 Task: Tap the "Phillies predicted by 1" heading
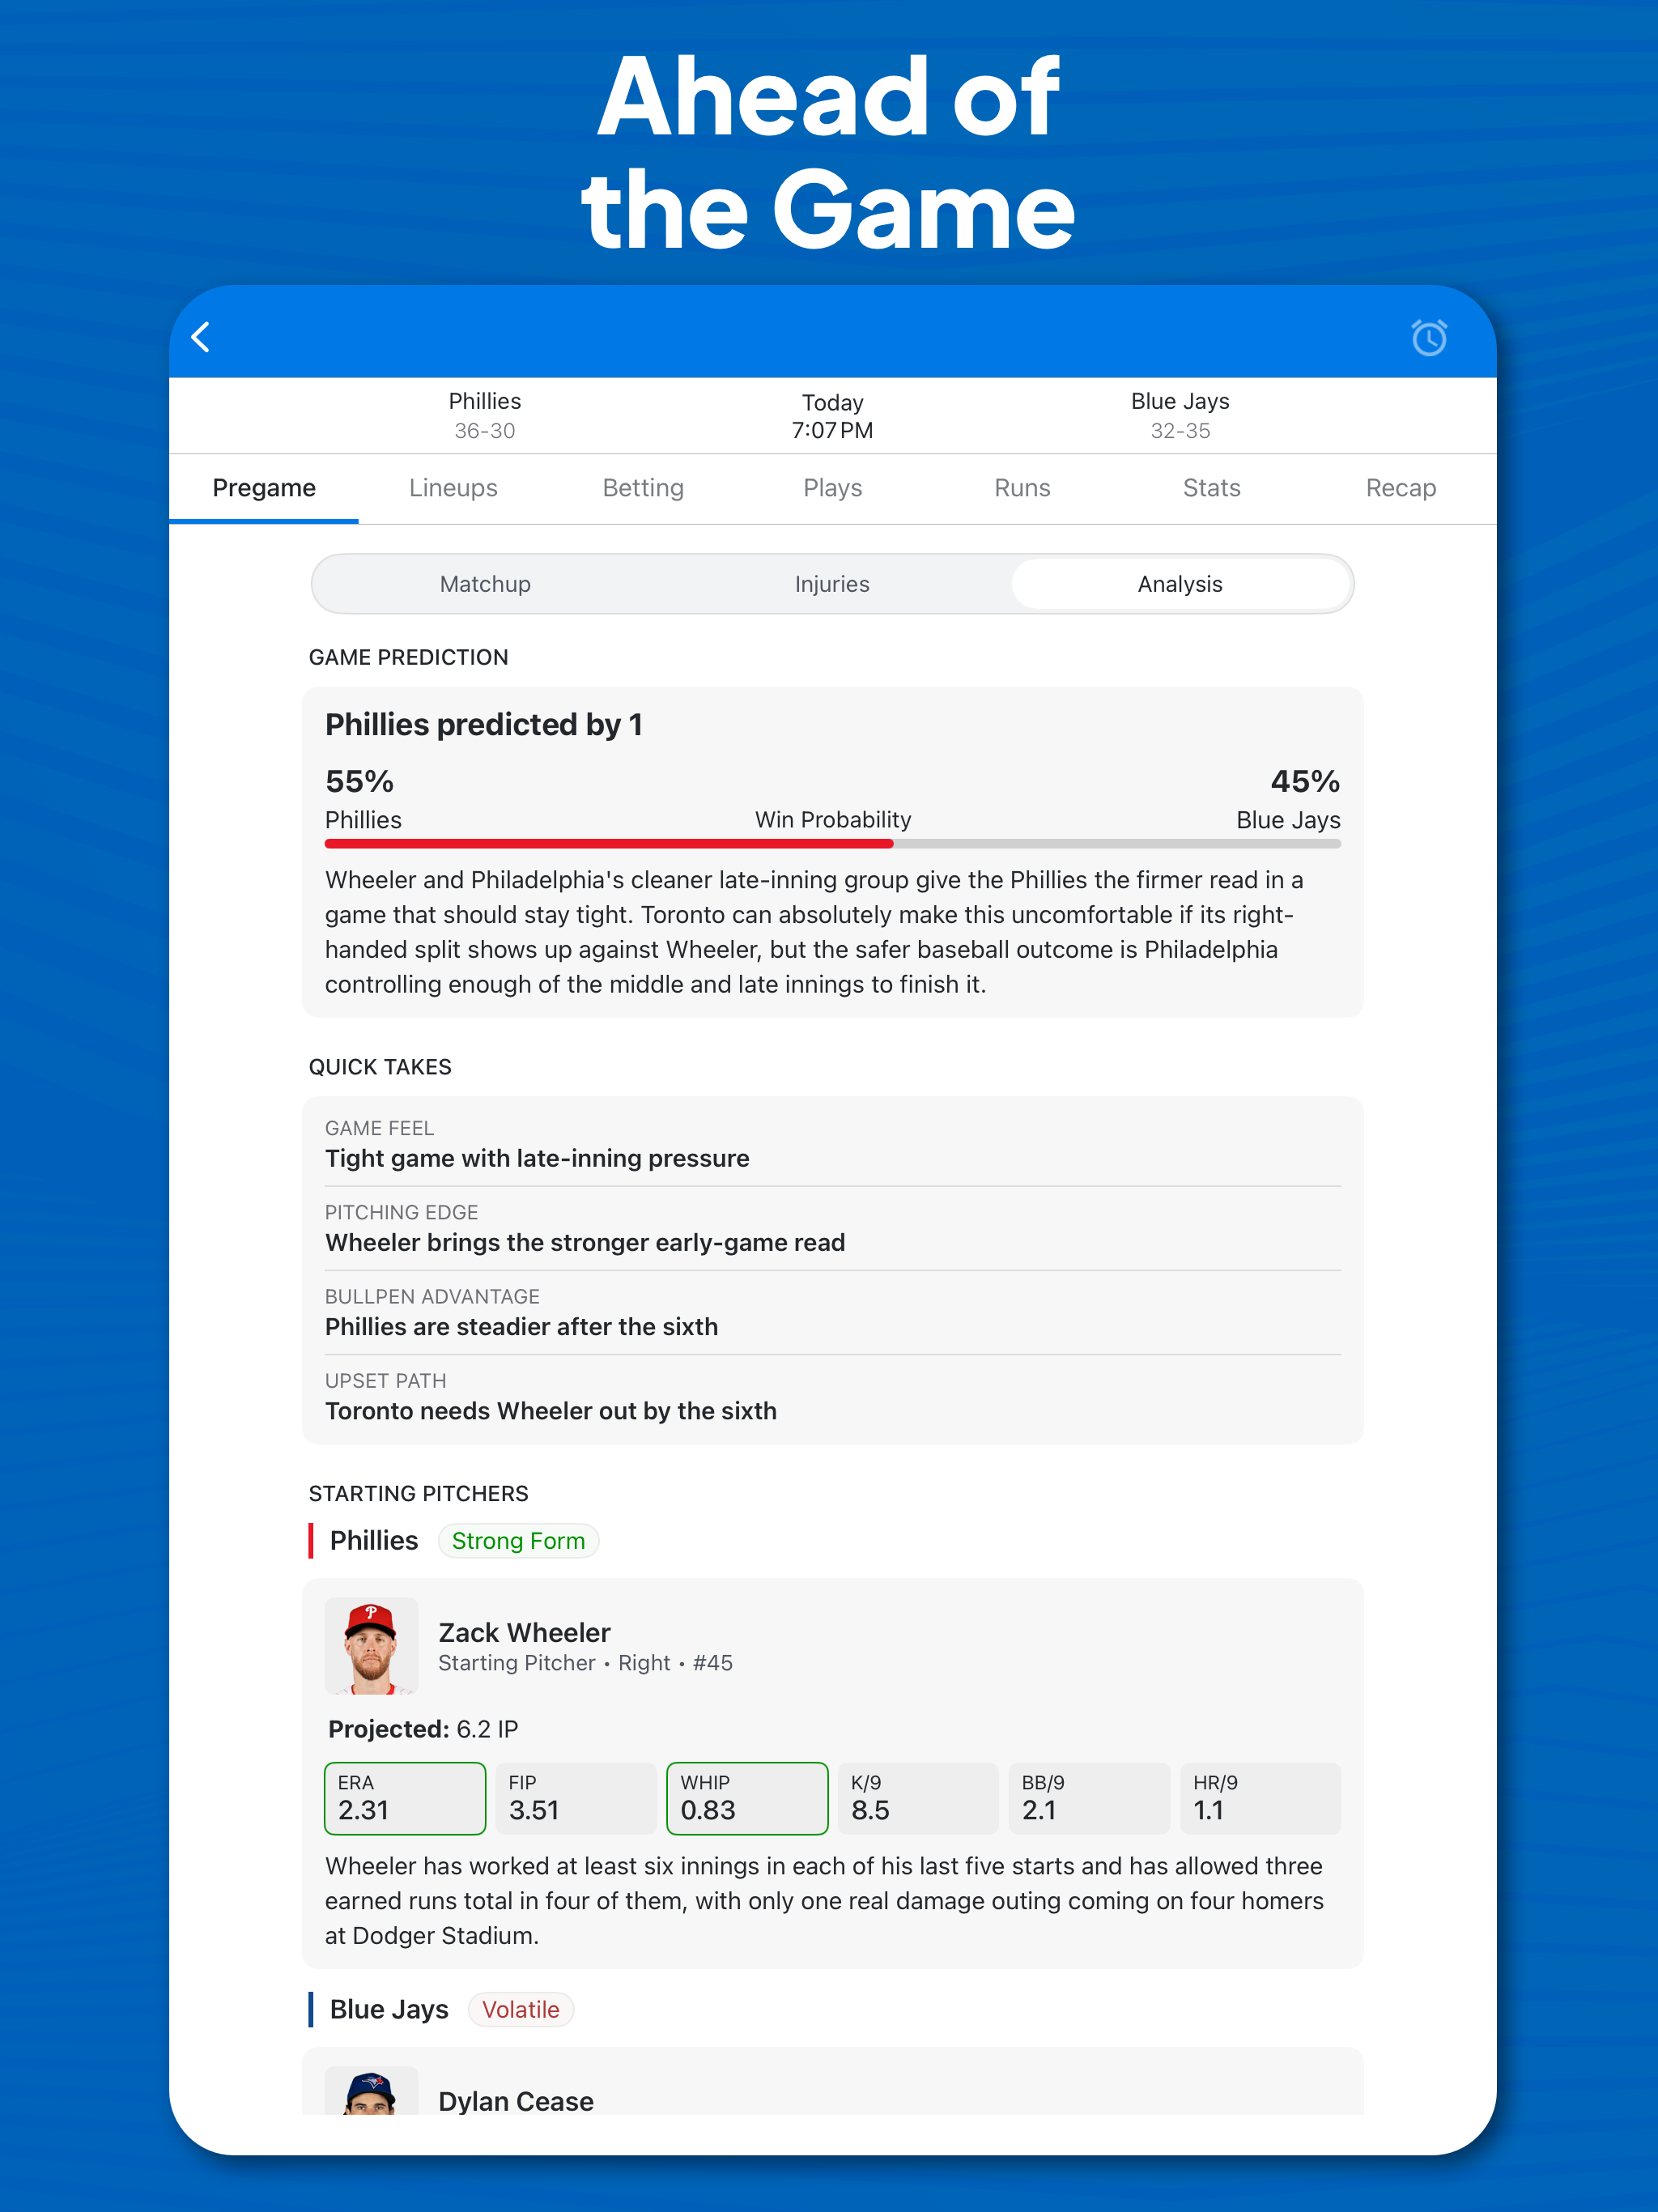[x=484, y=724]
